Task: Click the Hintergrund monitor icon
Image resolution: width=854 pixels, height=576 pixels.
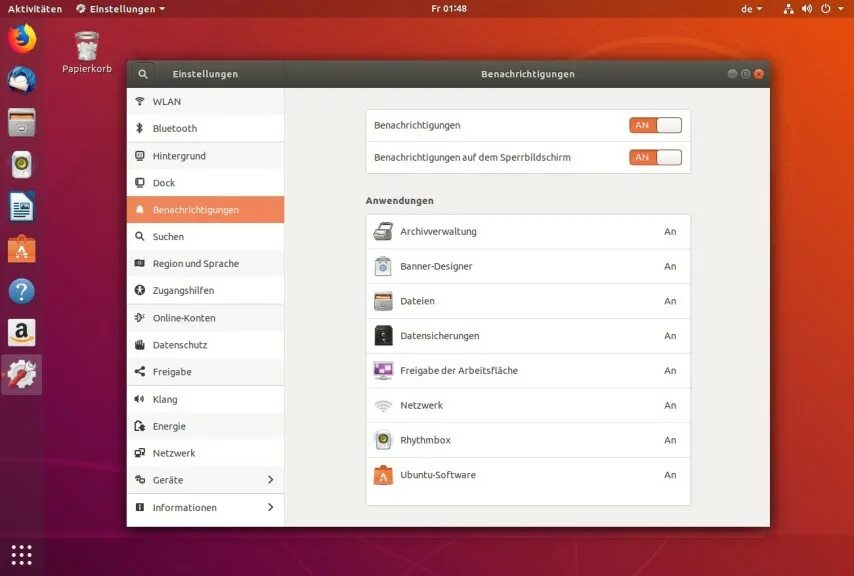Action: click(x=140, y=156)
